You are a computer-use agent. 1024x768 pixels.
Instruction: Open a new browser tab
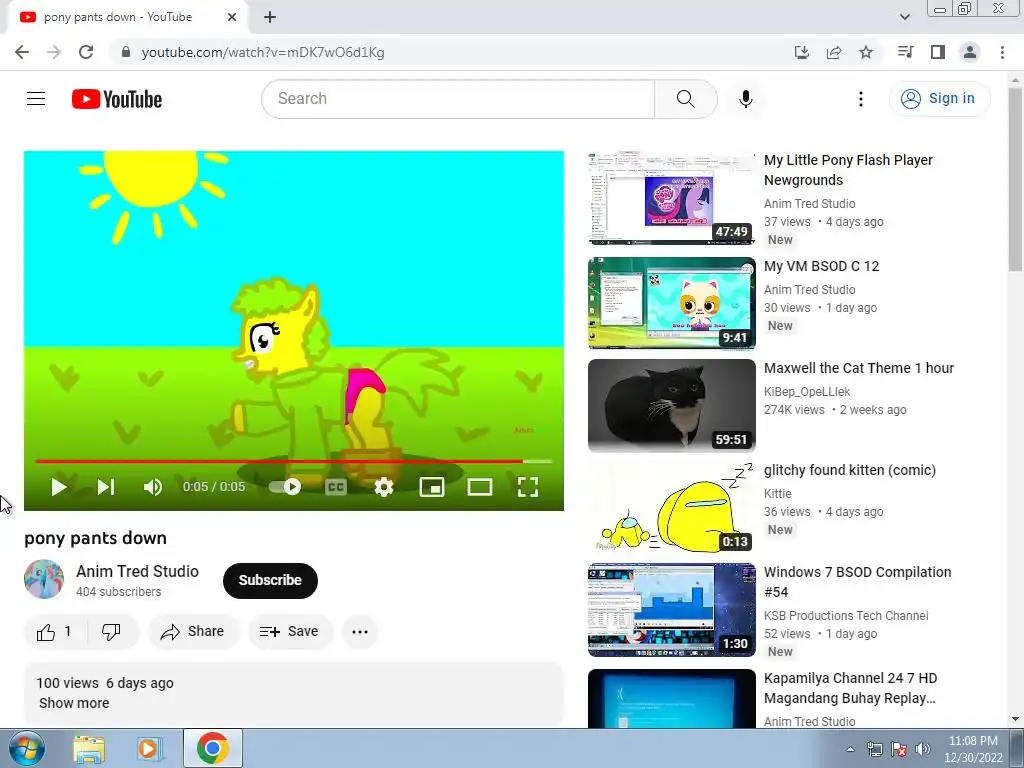tap(270, 18)
